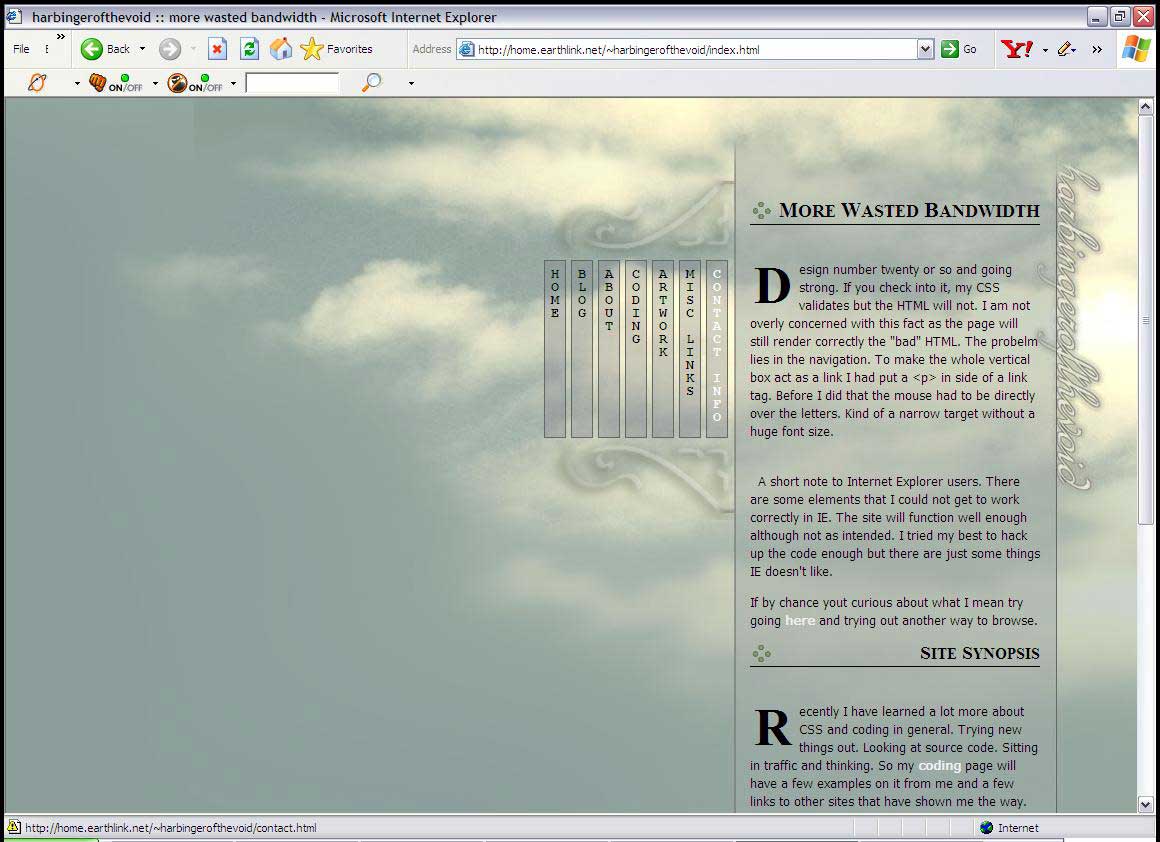Open the ARTWORK vertical nav tab
Viewport: 1160px width, 842px height.
(663, 348)
